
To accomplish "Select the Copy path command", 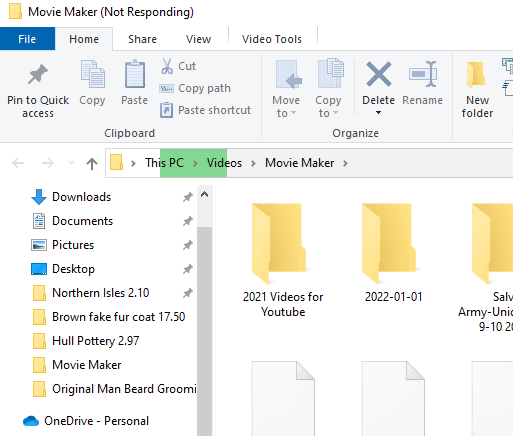I will 195,88.
